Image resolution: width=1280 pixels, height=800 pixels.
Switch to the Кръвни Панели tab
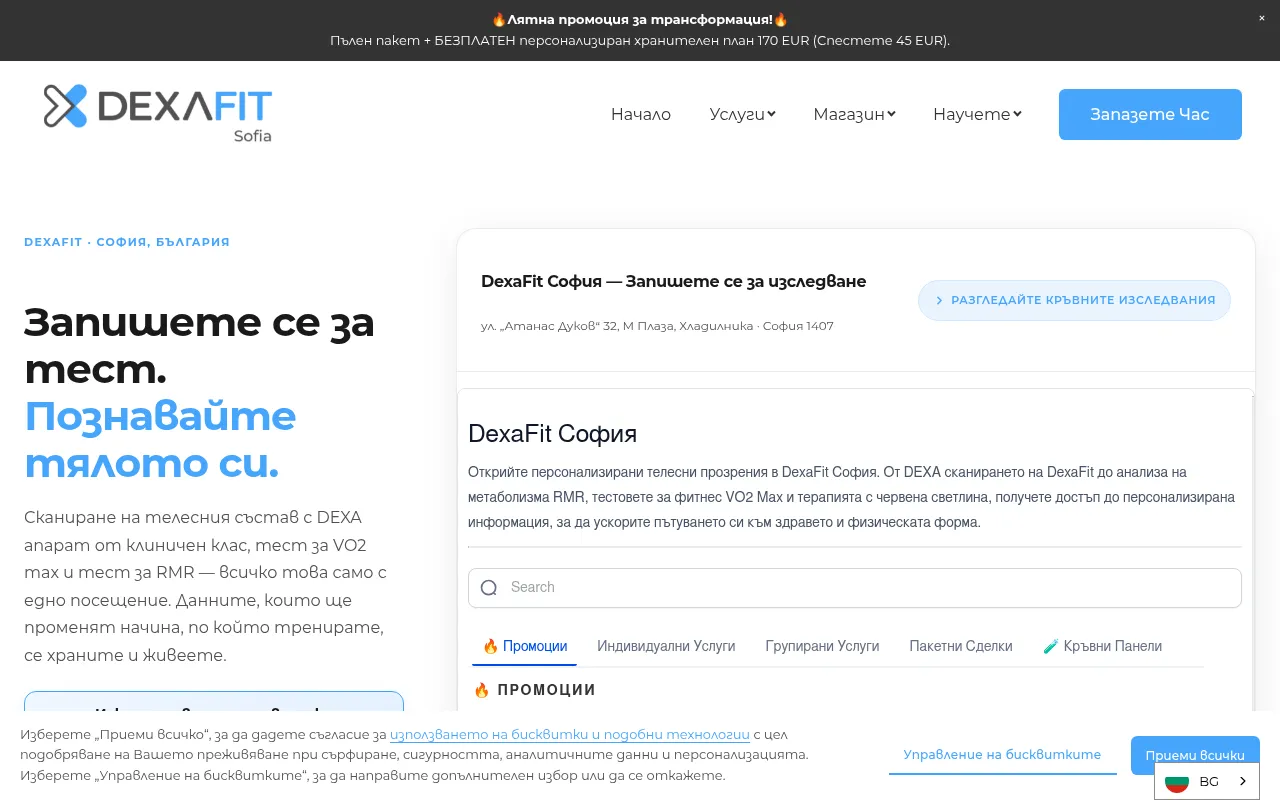coord(1102,646)
